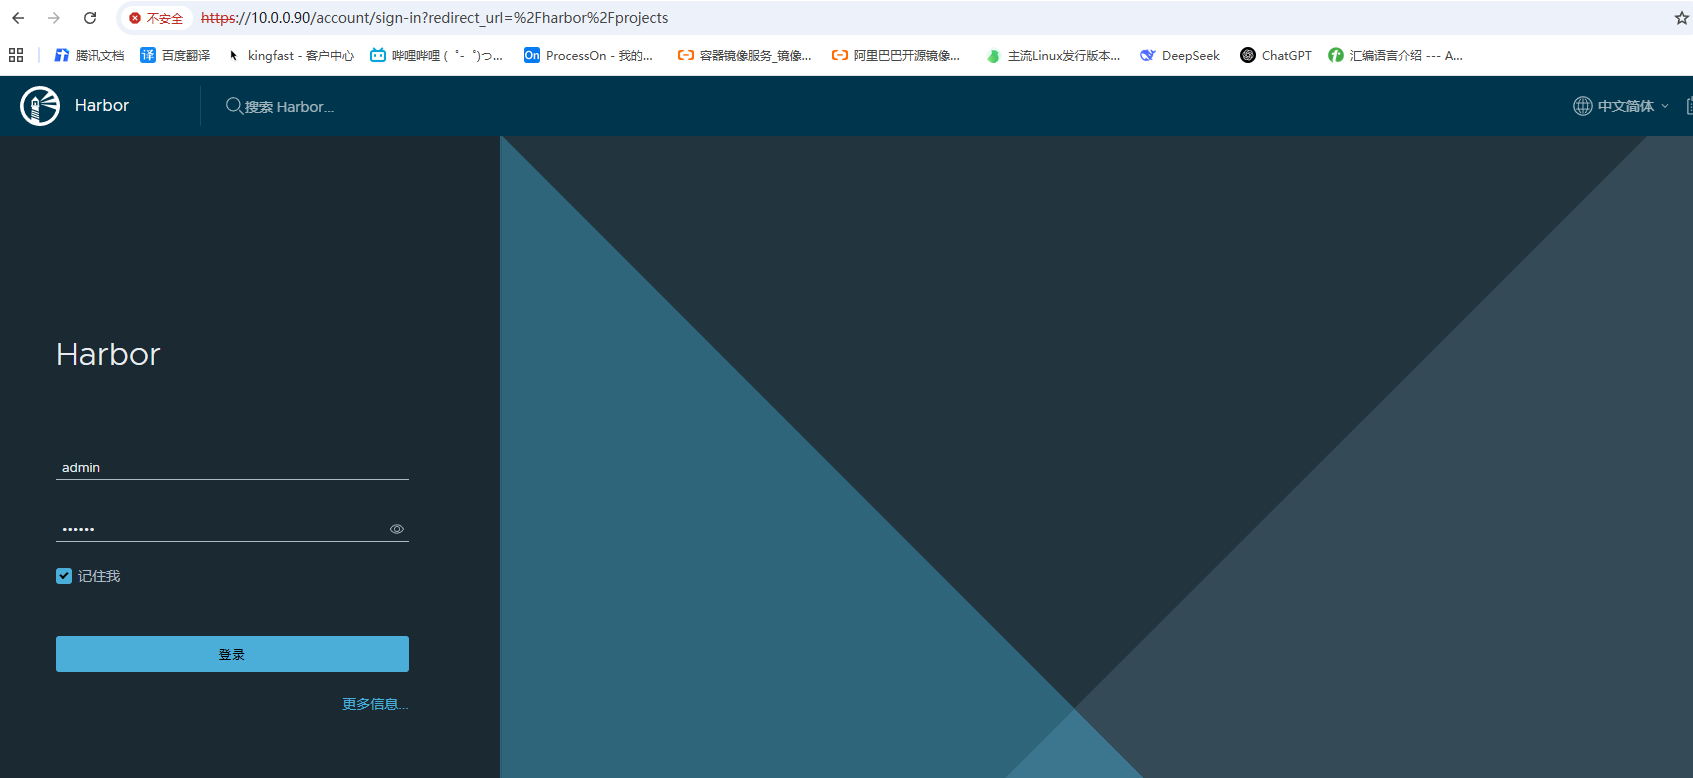Open the 百度翻译 bookmark
Viewport: 1693px width, 778px height.
click(x=175, y=55)
